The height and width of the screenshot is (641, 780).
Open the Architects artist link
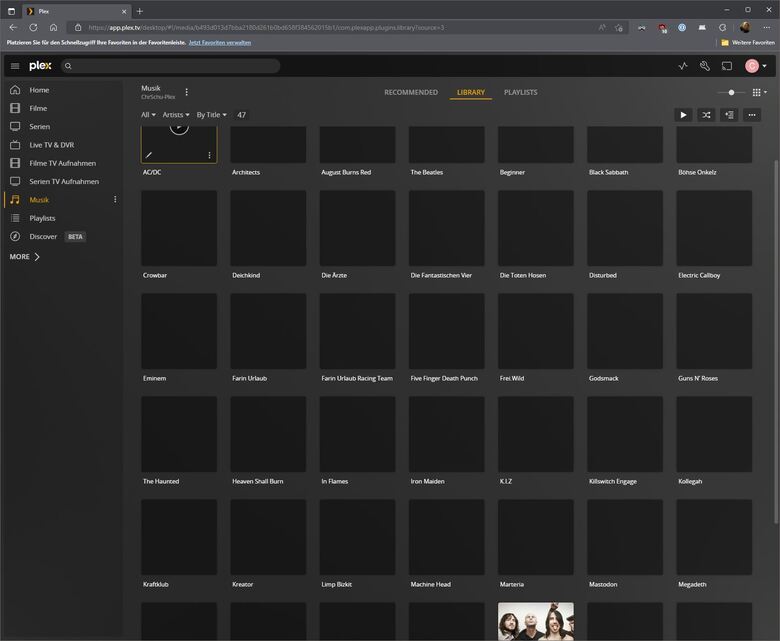[x=246, y=173]
